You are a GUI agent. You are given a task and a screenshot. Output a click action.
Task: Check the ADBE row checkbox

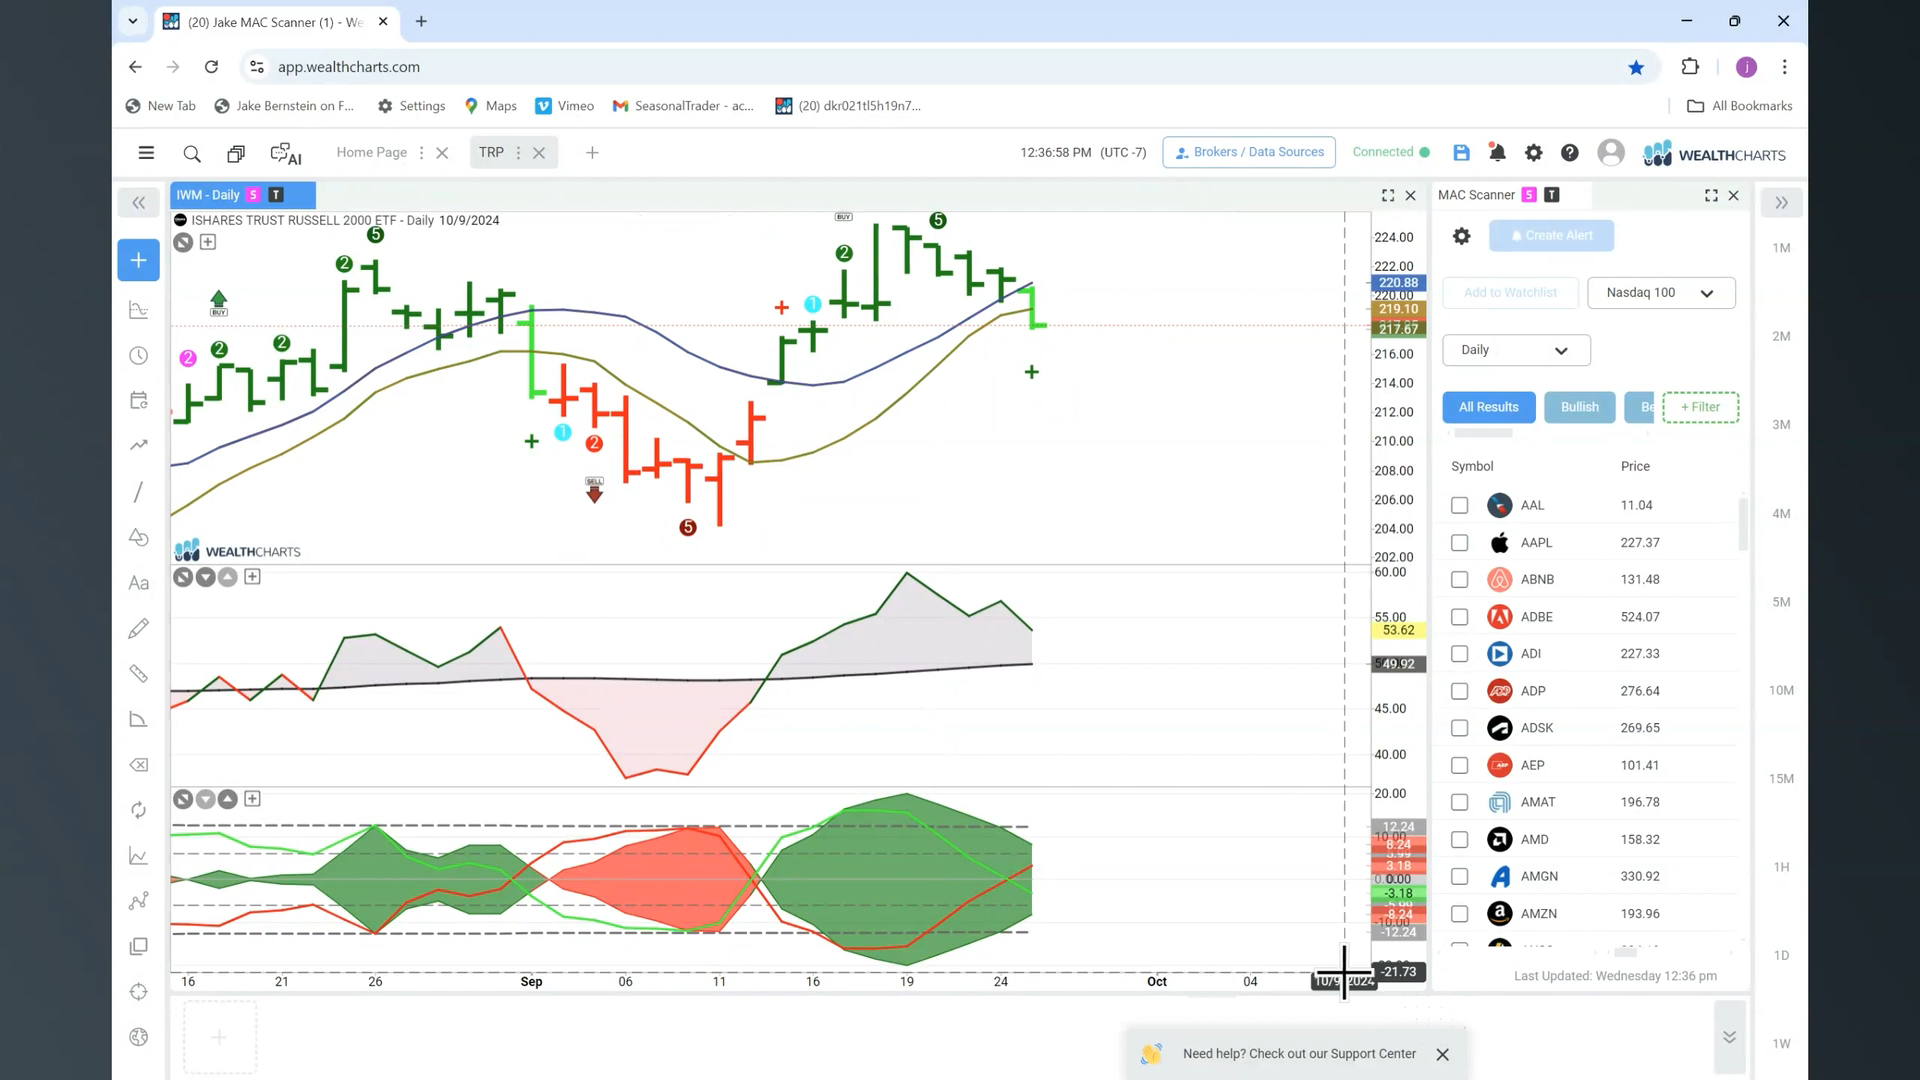coord(1459,617)
